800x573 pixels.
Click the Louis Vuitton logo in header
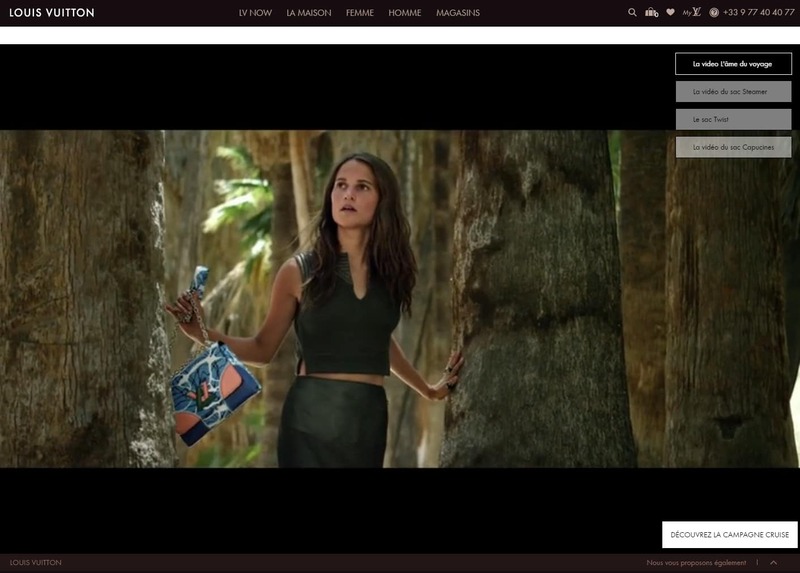click(x=52, y=13)
